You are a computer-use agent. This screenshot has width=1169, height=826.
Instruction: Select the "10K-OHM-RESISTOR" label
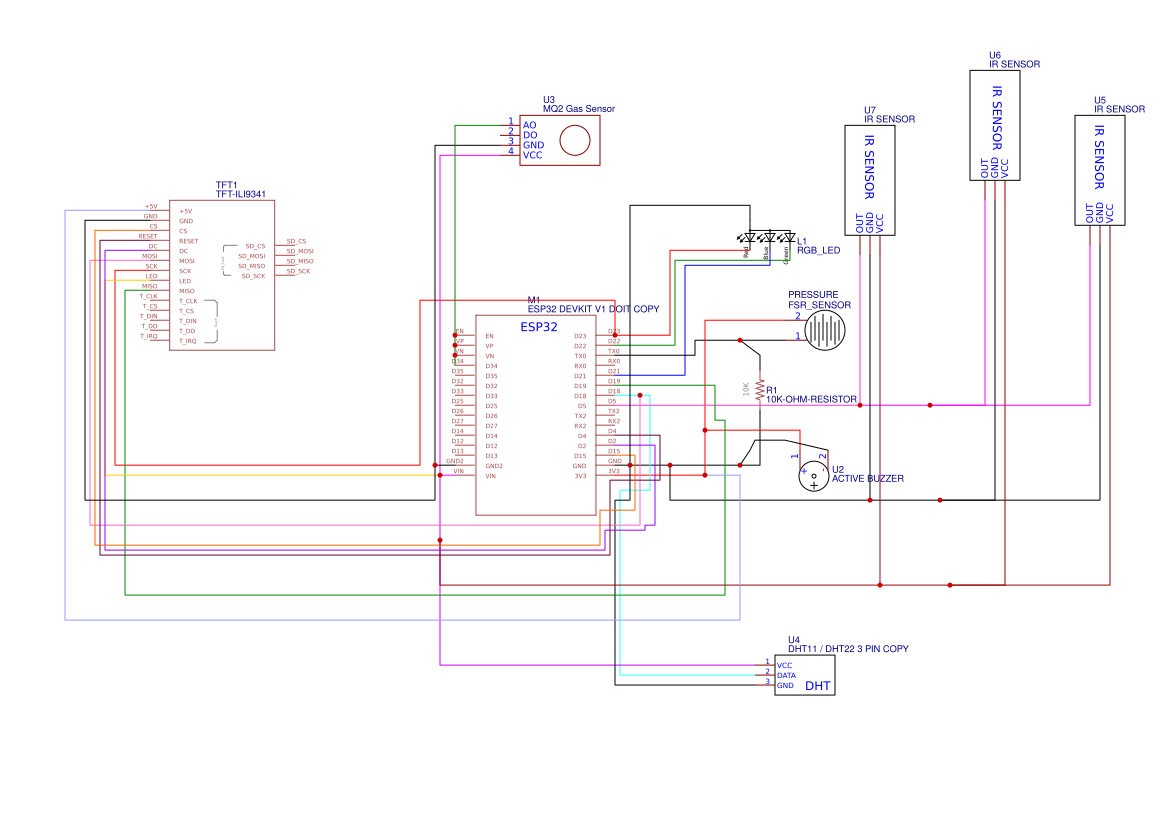click(811, 400)
